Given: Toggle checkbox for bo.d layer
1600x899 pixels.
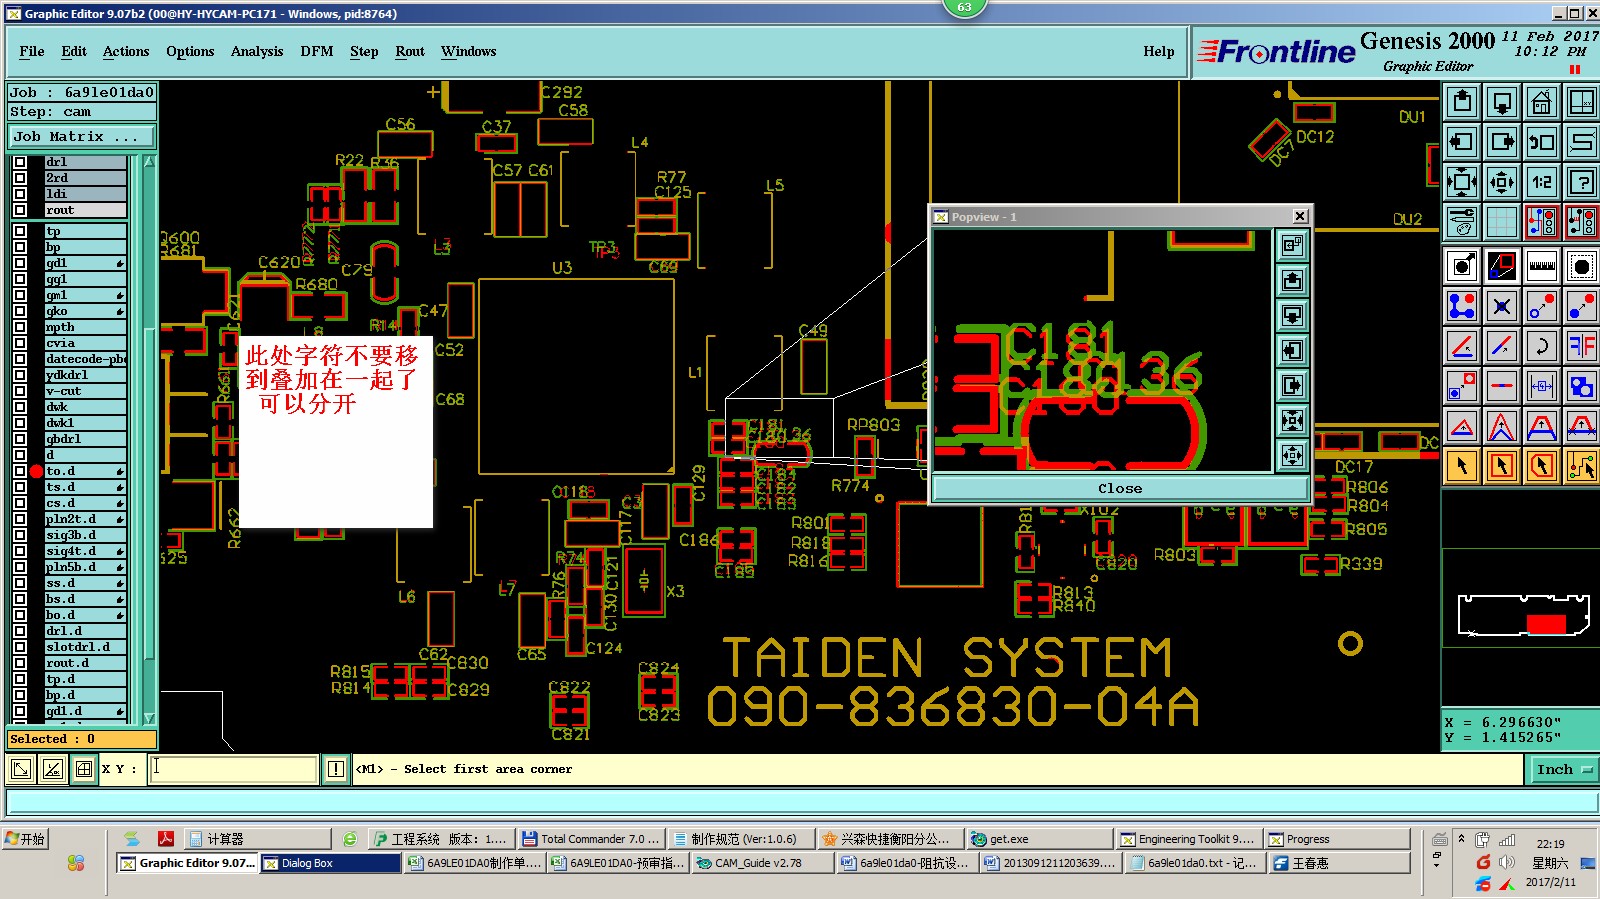Looking at the screenshot, I should [20, 615].
